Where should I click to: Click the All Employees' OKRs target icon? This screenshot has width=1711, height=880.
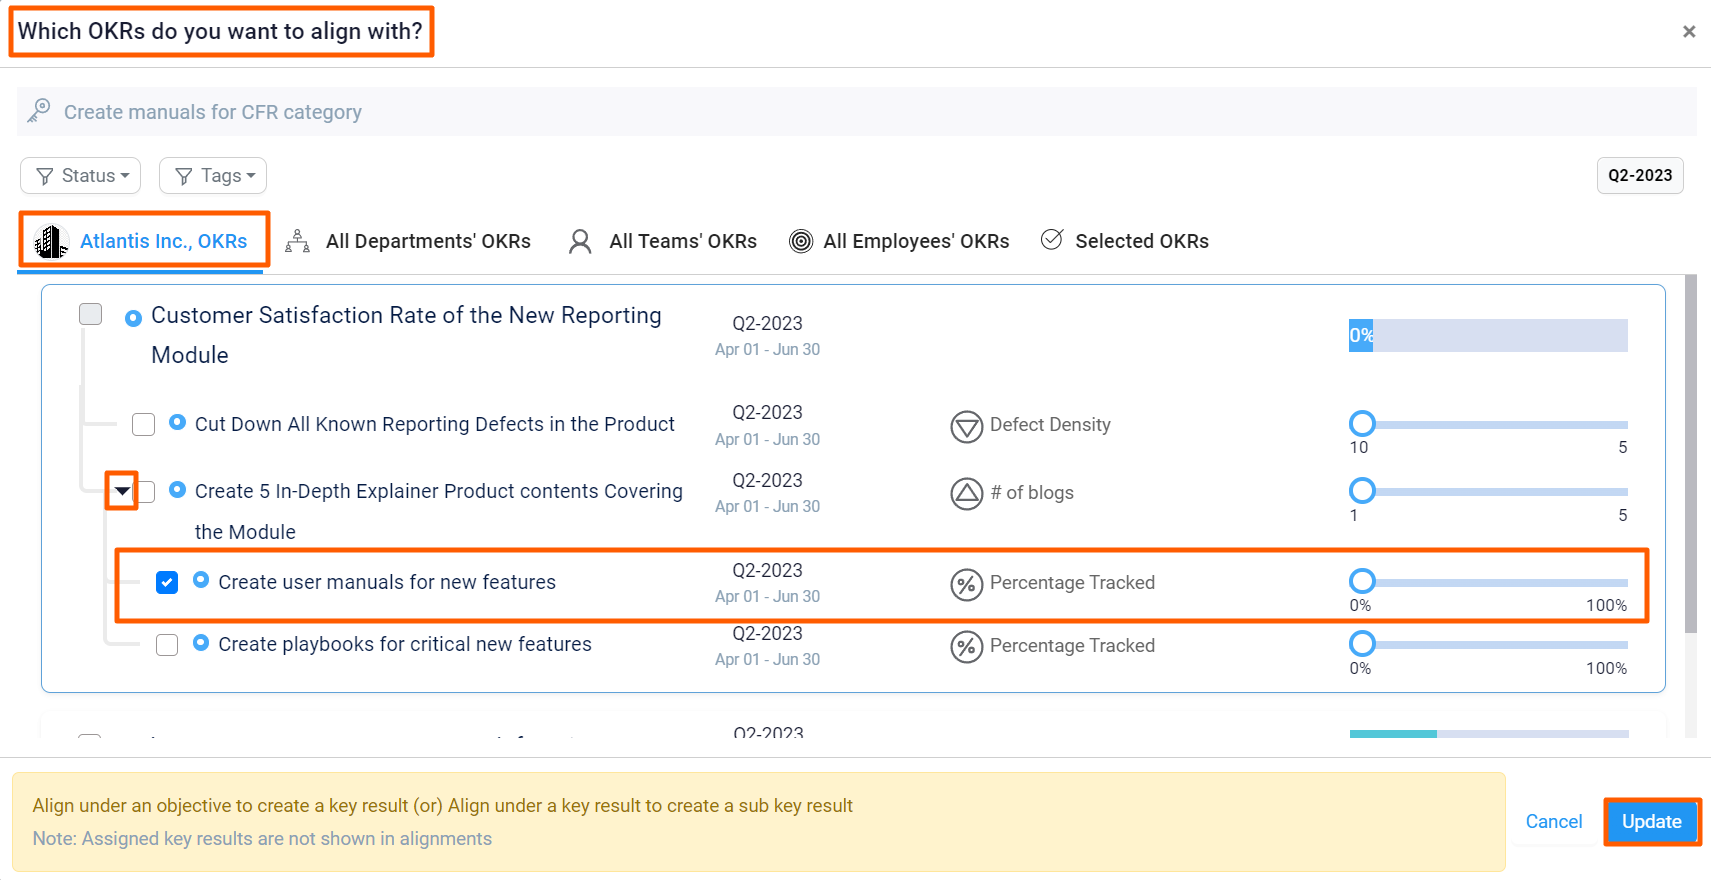801,241
